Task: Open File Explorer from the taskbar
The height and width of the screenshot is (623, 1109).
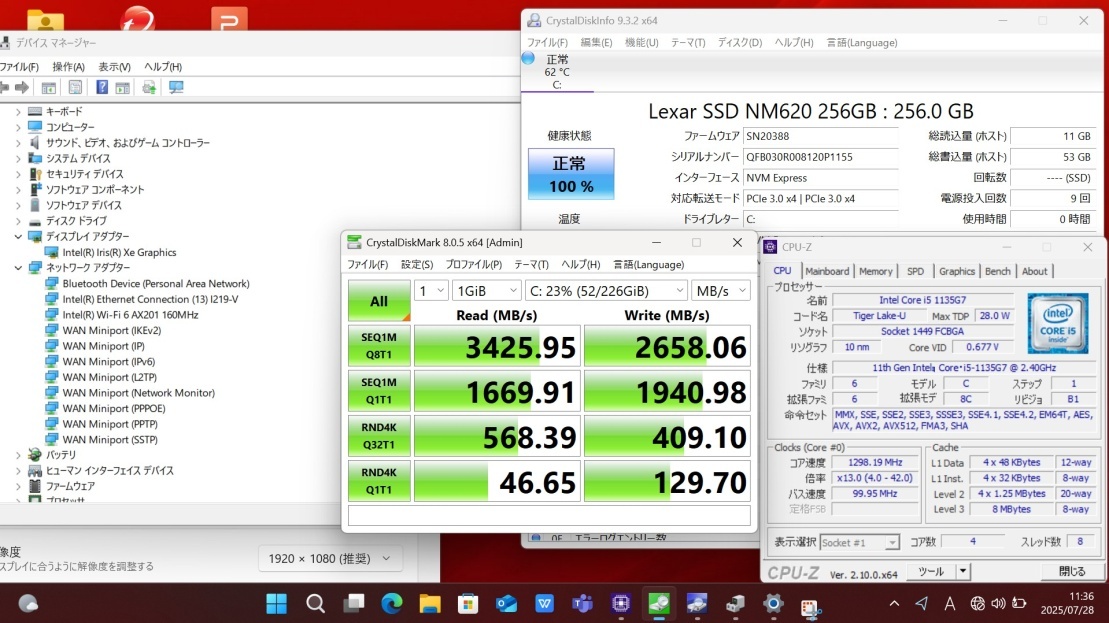Action: tap(429, 603)
